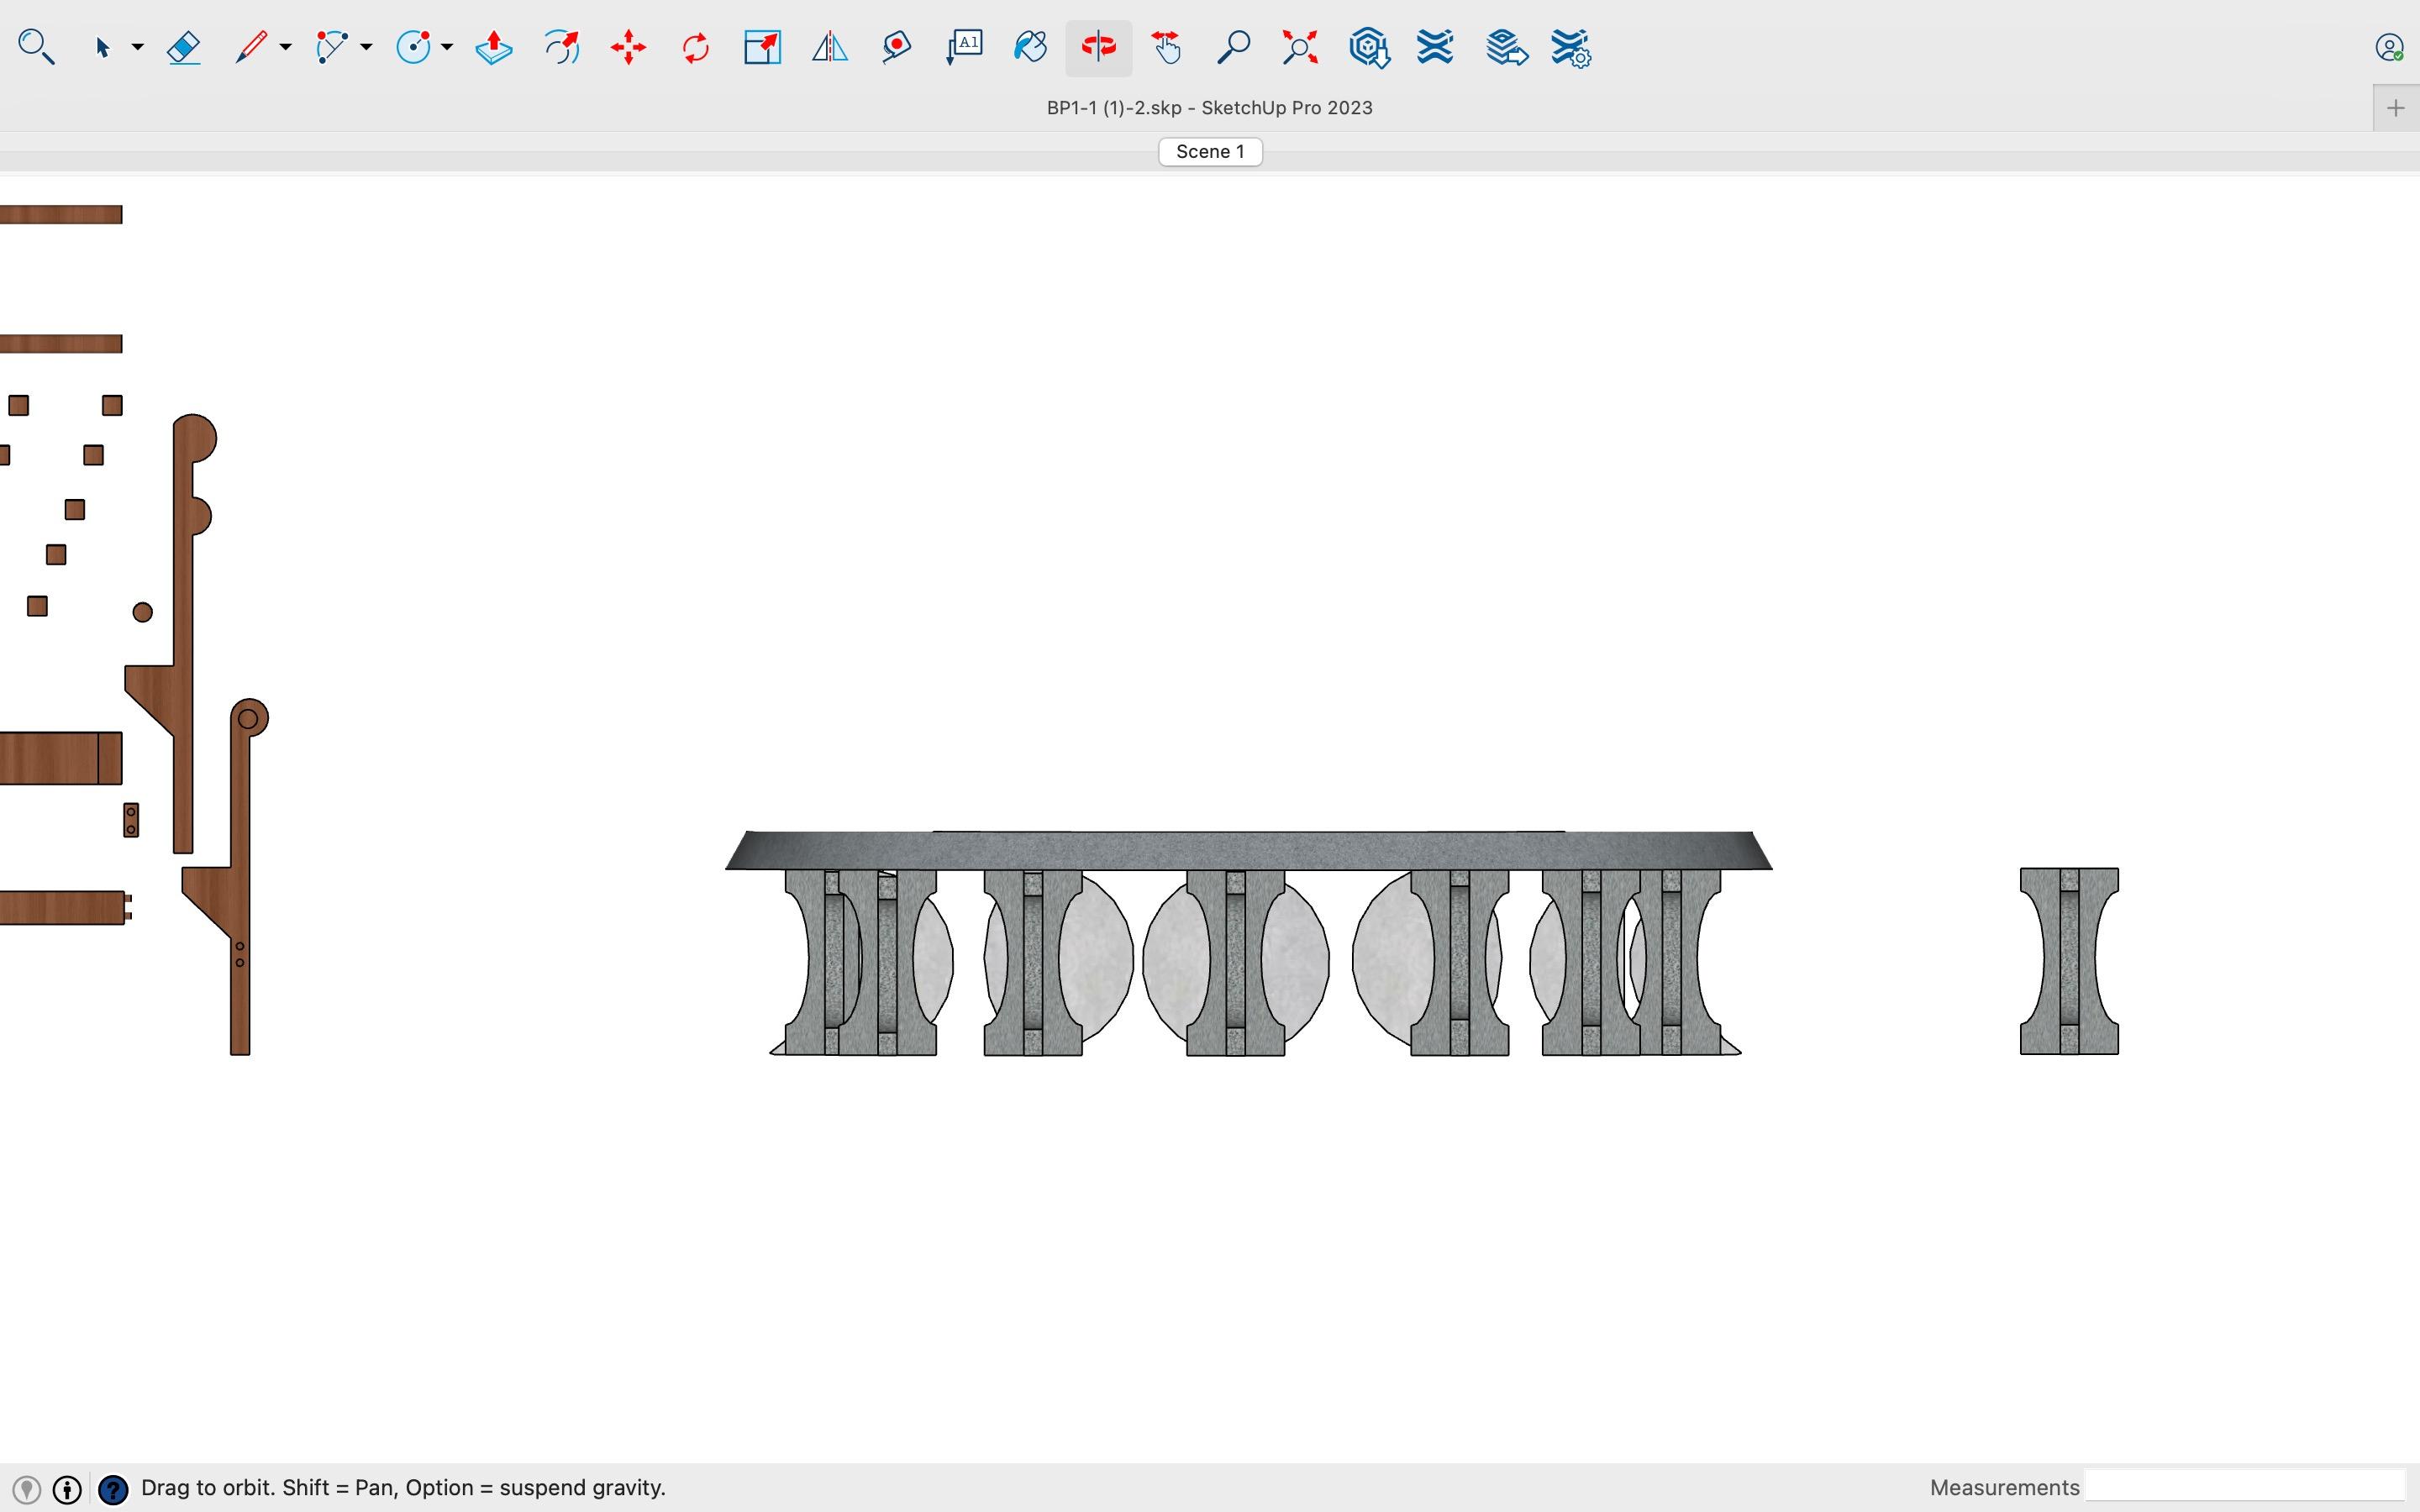Add a new scene with plus button
2420x1512 pixels.
pyautogui.click(x=2395, y=108)
